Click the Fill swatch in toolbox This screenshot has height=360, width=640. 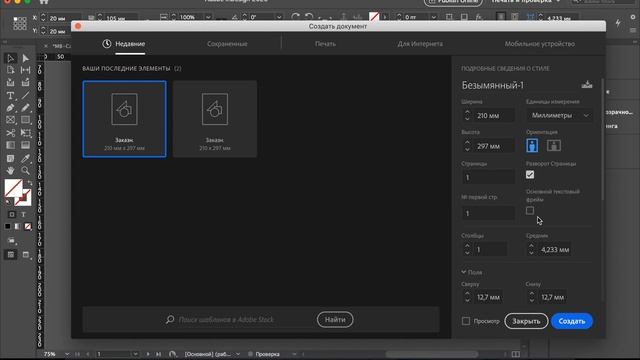tap(13, 188)
